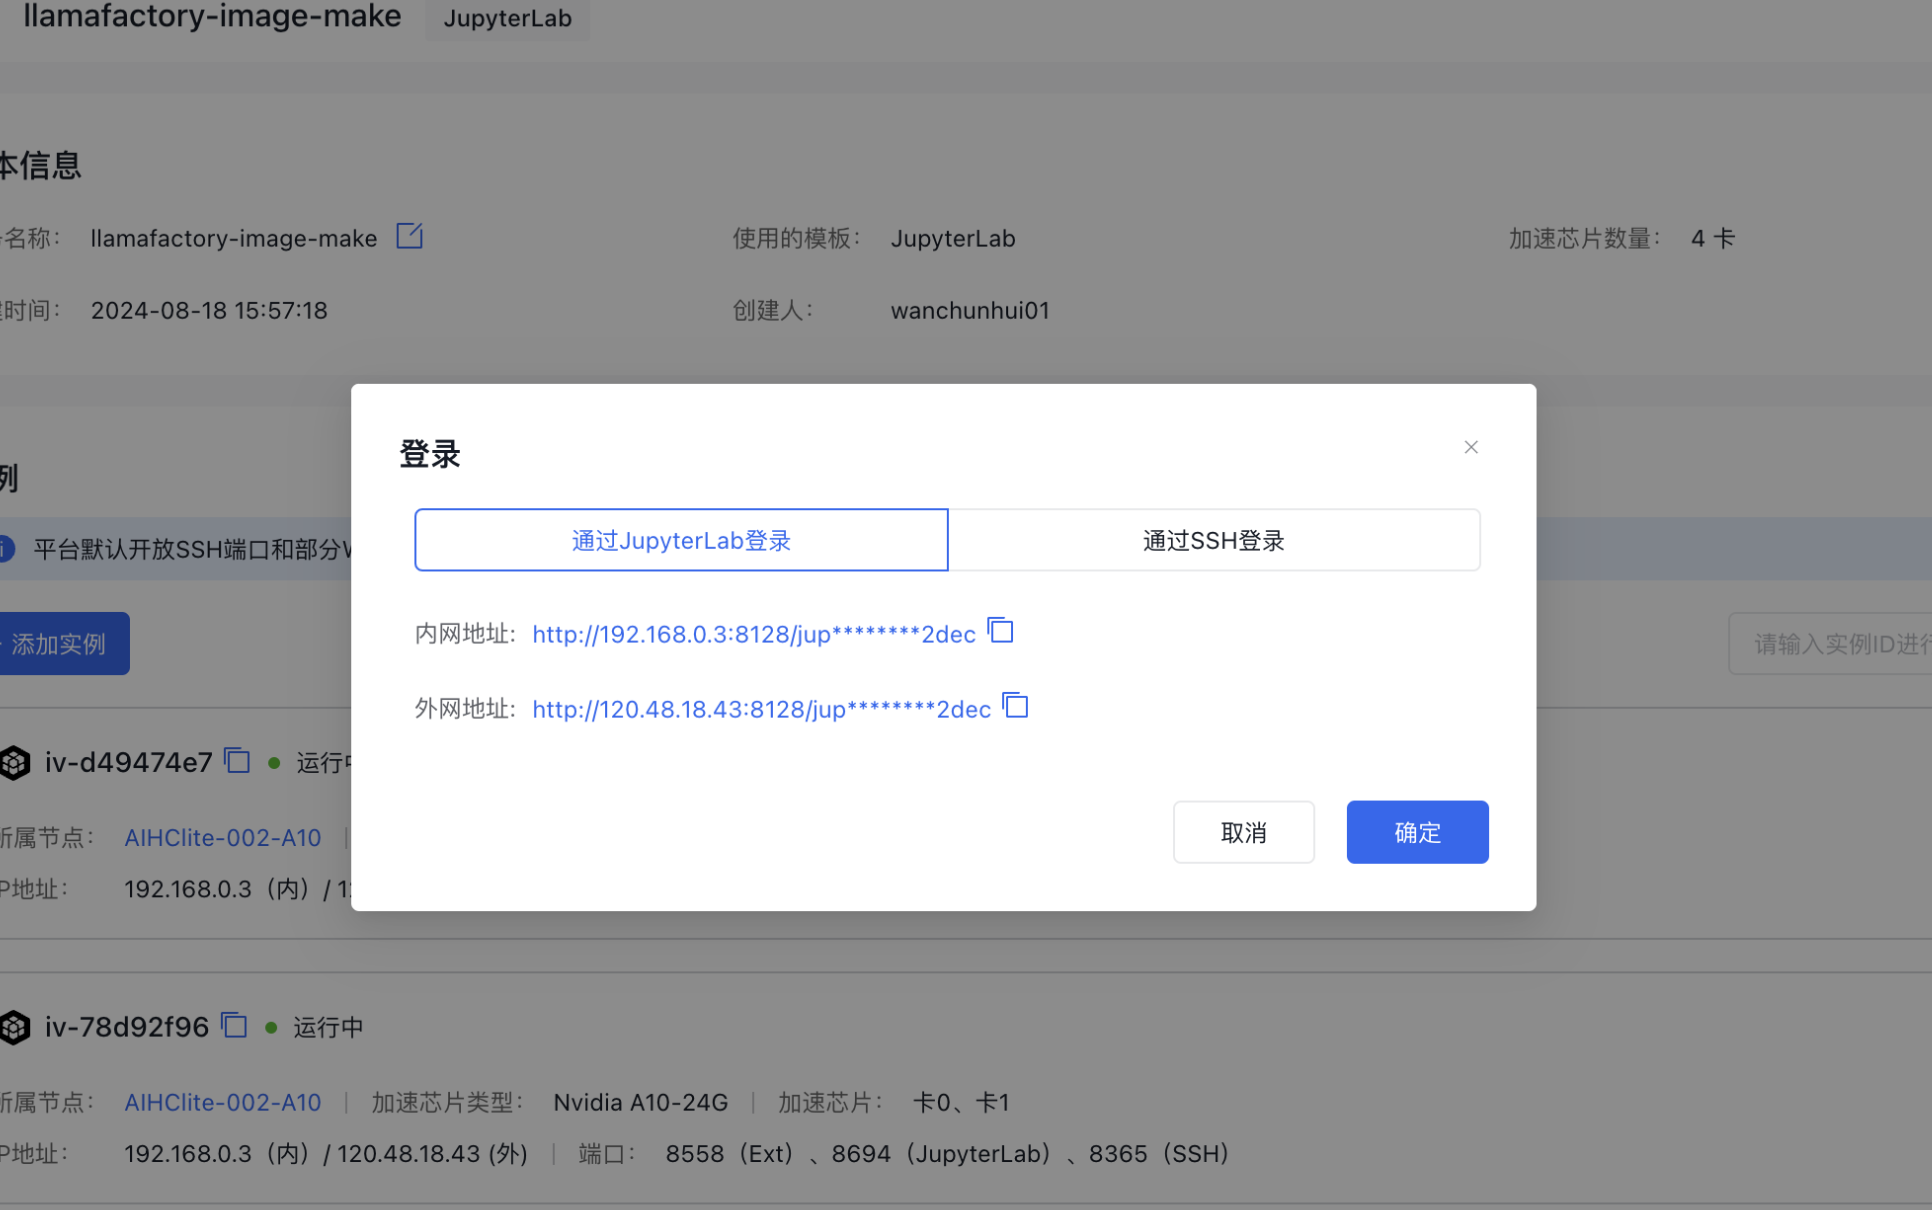This screenshot has height=1210, width=1932.
Task: Click the cube icon beside iv-78d92f96
Action: tap(15, 1027)
